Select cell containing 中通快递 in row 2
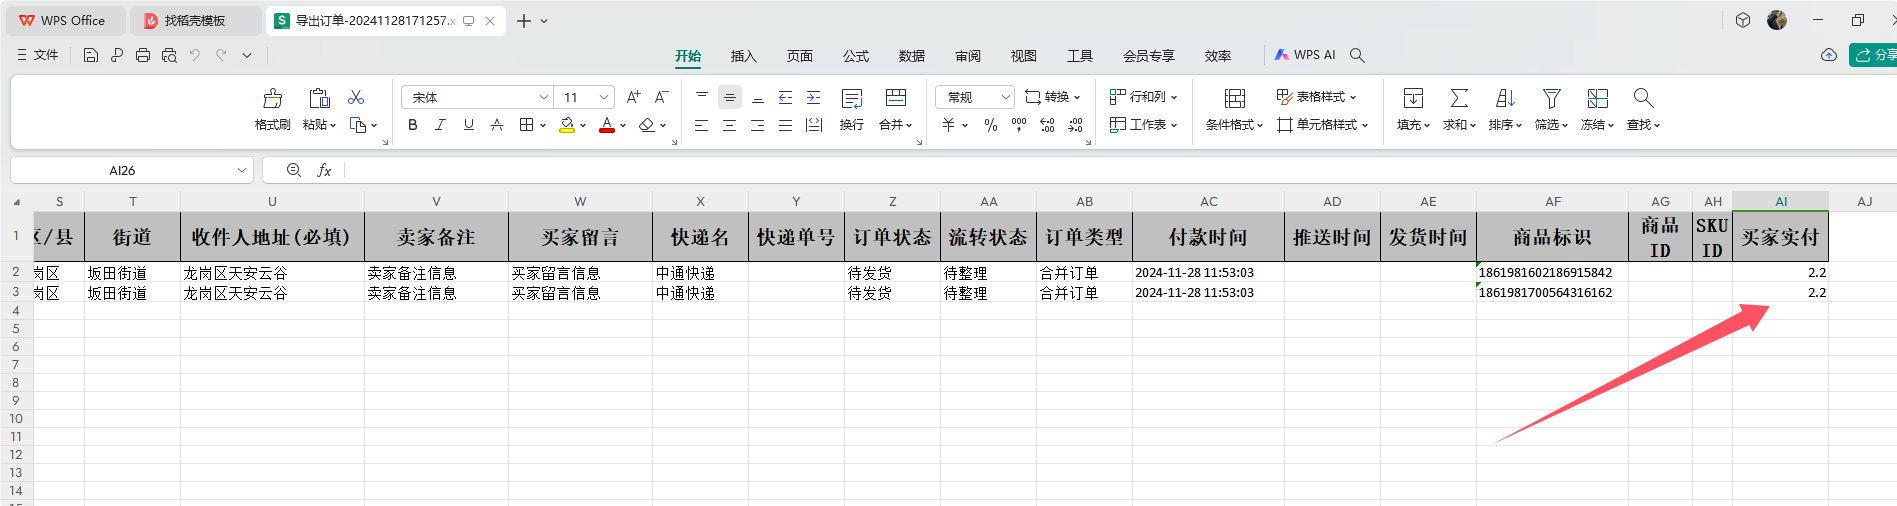The height and width of the screenshot is (506, 1897). click(700, 272)
